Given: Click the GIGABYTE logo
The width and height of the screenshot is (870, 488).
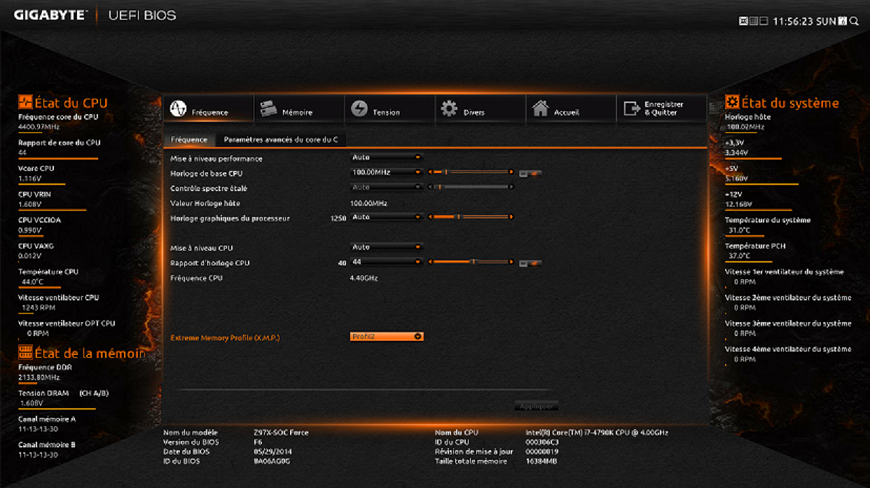Looking at the screenshot, I should [50, 15].
